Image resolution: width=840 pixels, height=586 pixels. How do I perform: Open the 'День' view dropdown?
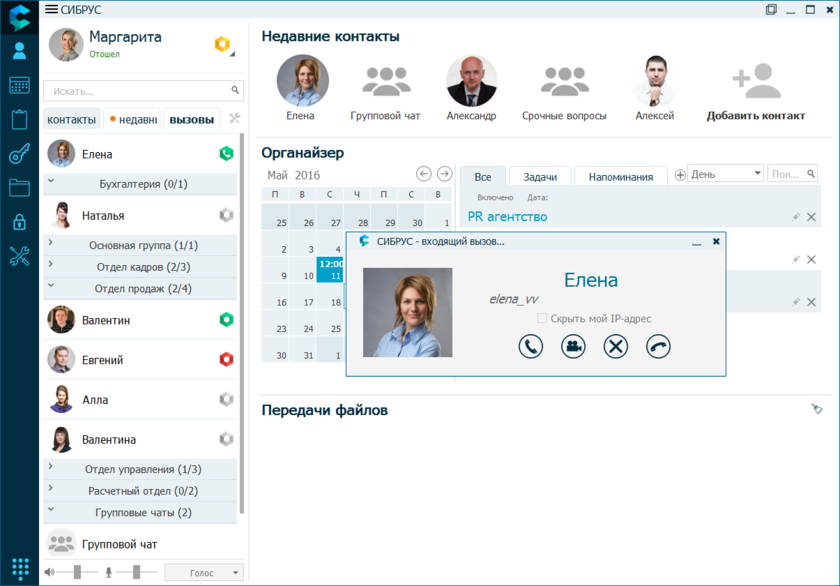click(x=726, y=174)
